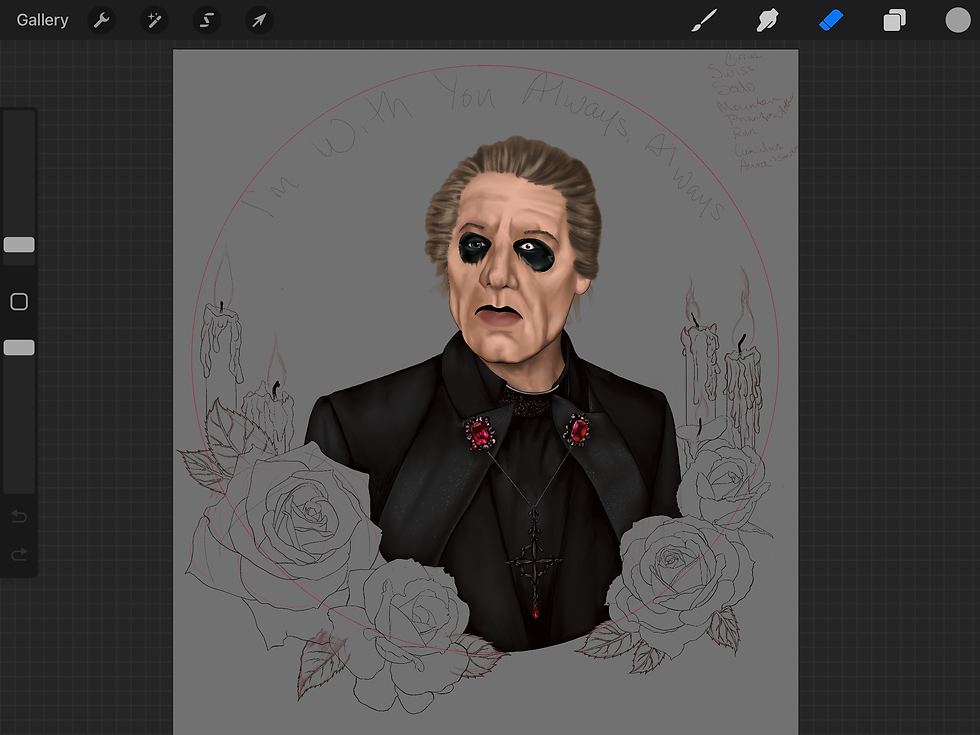Open the Actions wrench menu
The height and width of the screenshot is (735, 980).
point(101,20)
